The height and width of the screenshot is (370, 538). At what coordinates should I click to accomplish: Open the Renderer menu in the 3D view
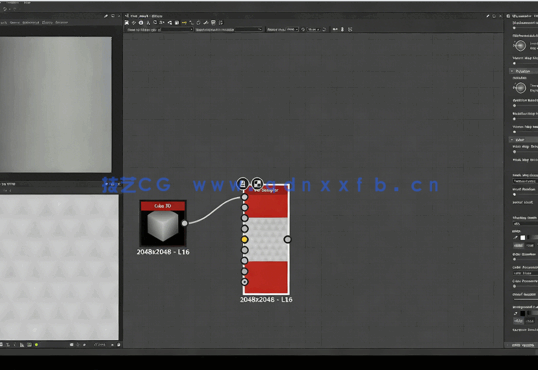coord(61,22)
